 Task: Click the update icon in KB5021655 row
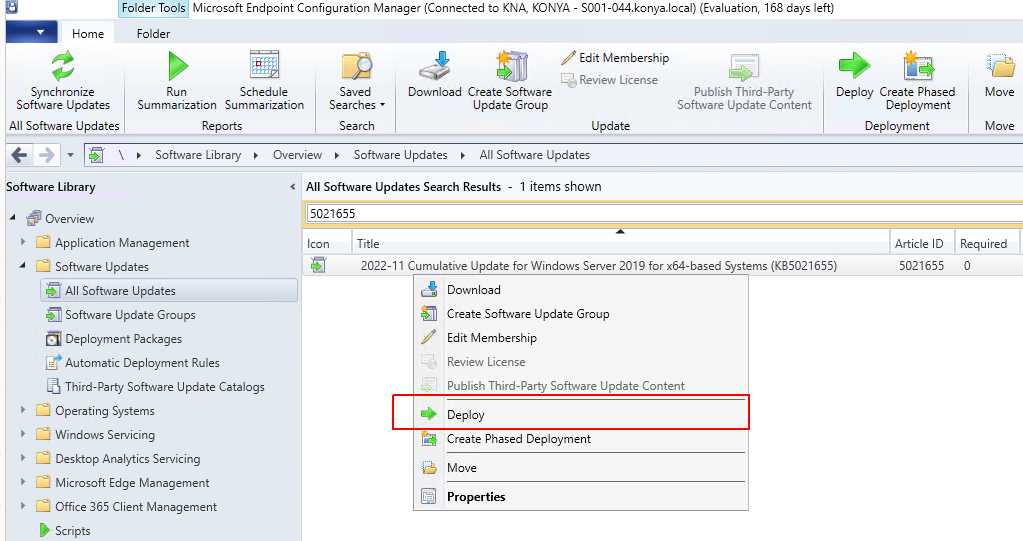tap(318, 265)
